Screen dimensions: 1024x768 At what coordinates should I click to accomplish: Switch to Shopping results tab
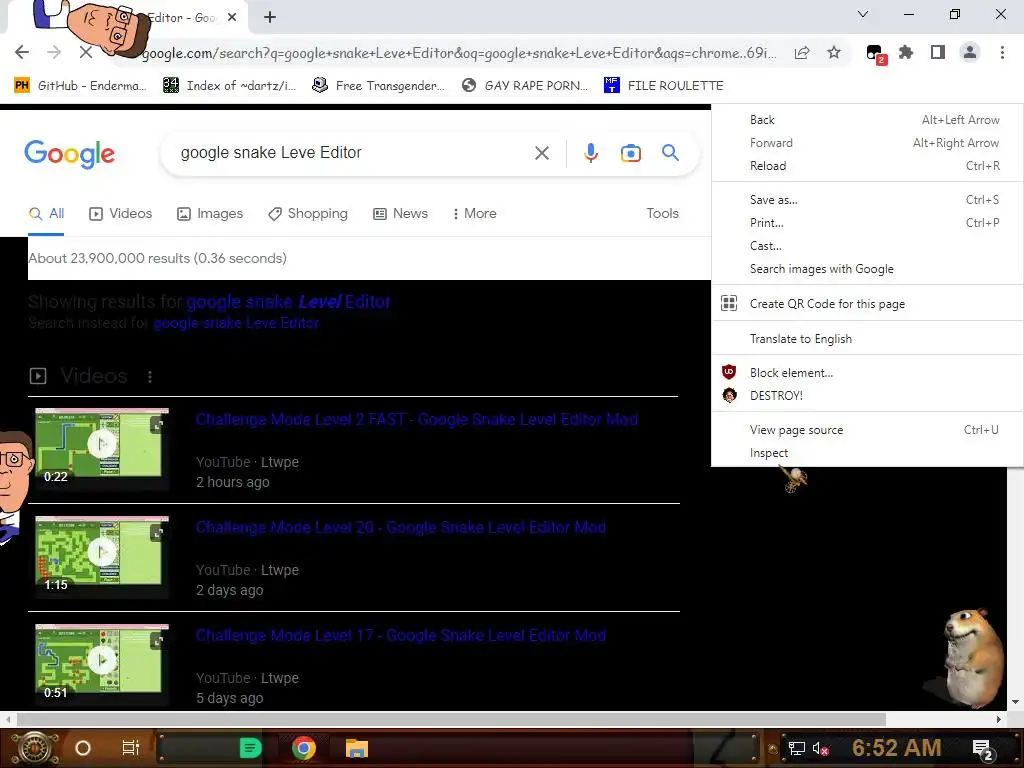(x=308, y=214)
